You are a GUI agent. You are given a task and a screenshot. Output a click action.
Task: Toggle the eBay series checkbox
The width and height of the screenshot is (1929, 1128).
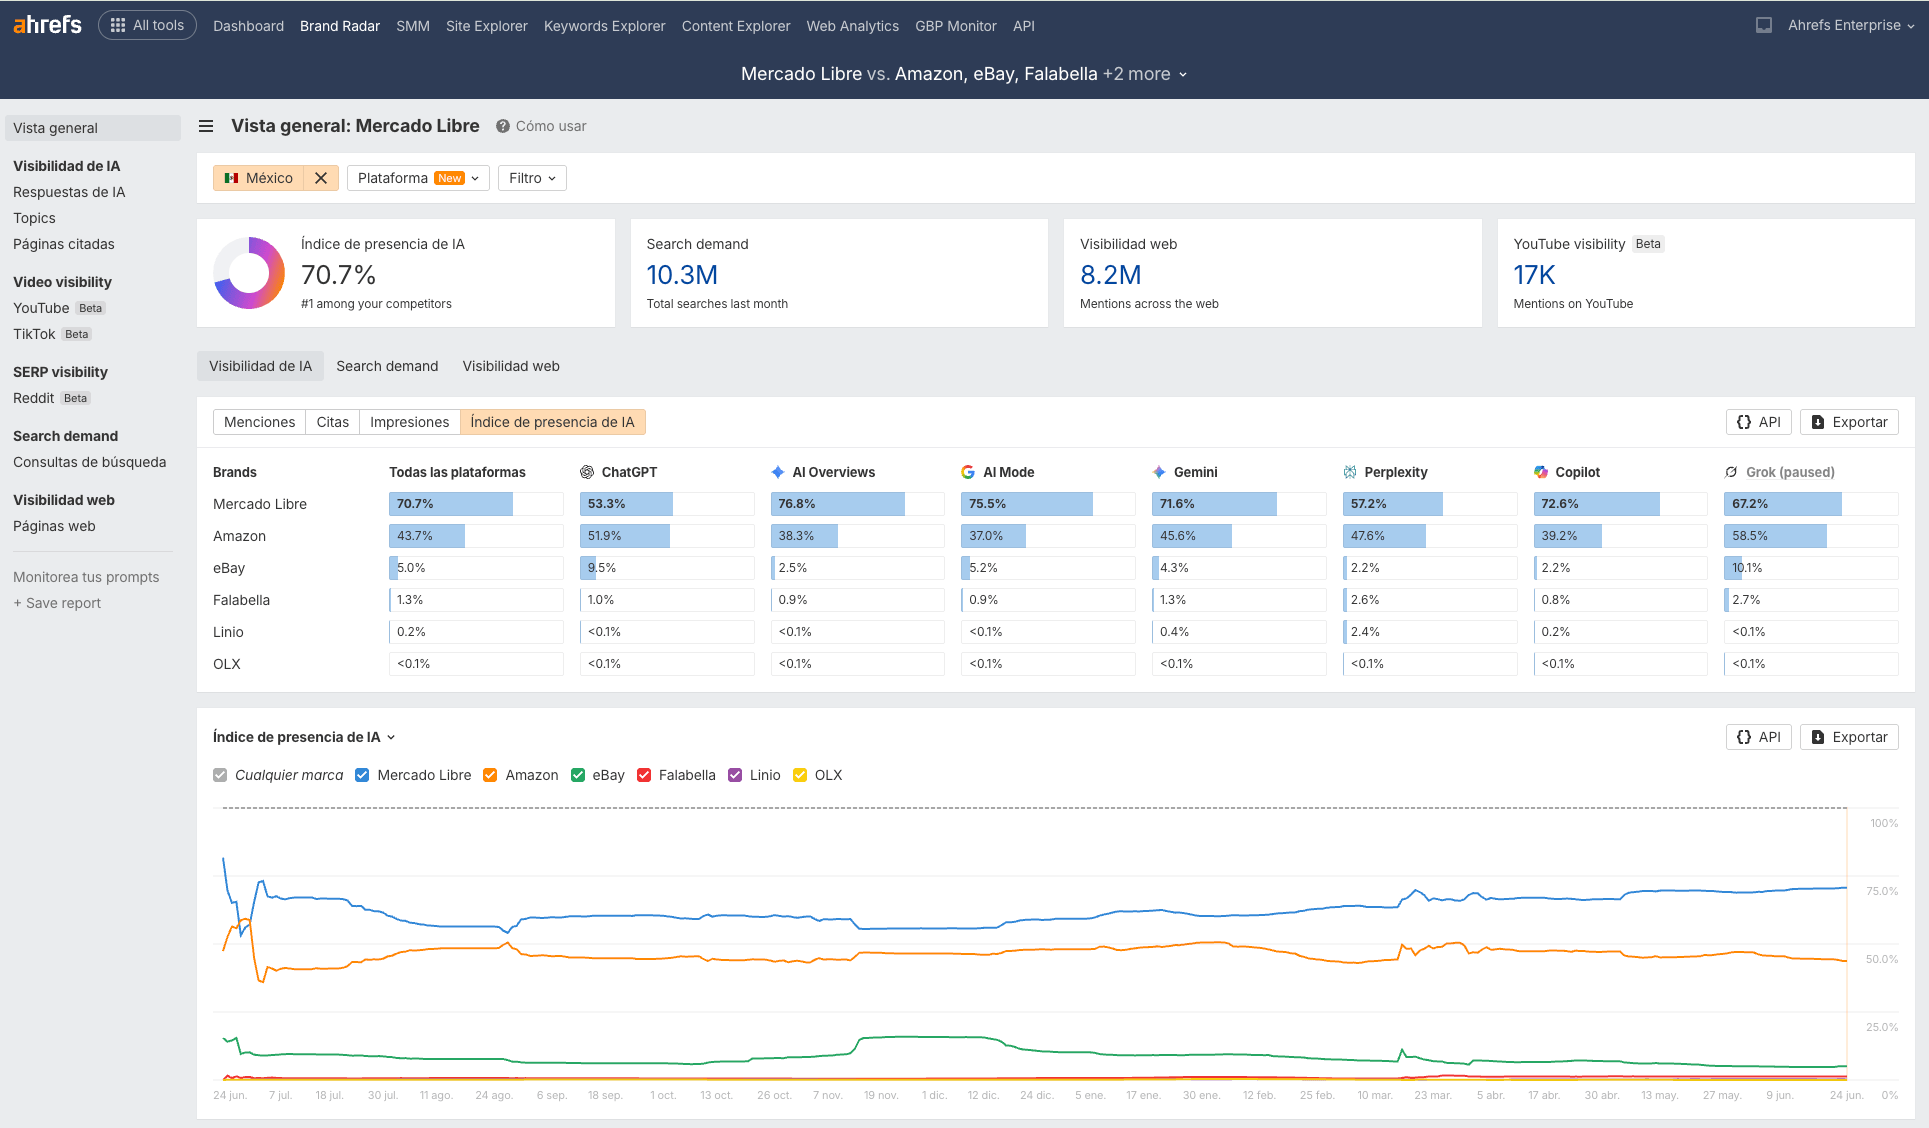[578, 775]
